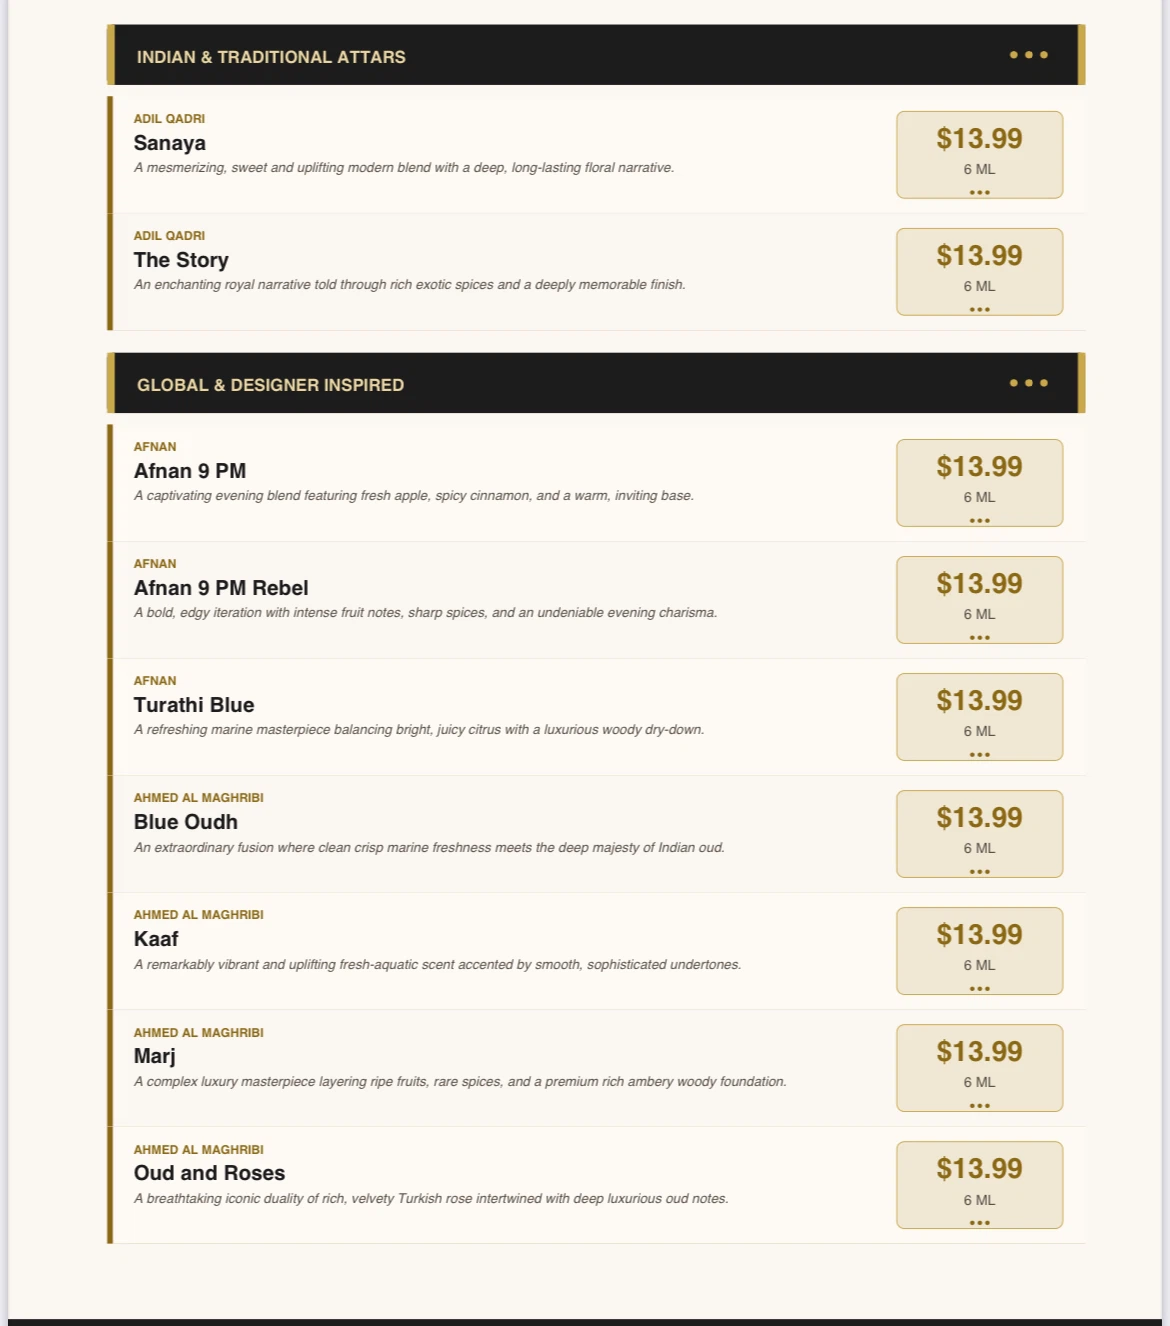Click the dots under Sanaya price

pos(980,192)
